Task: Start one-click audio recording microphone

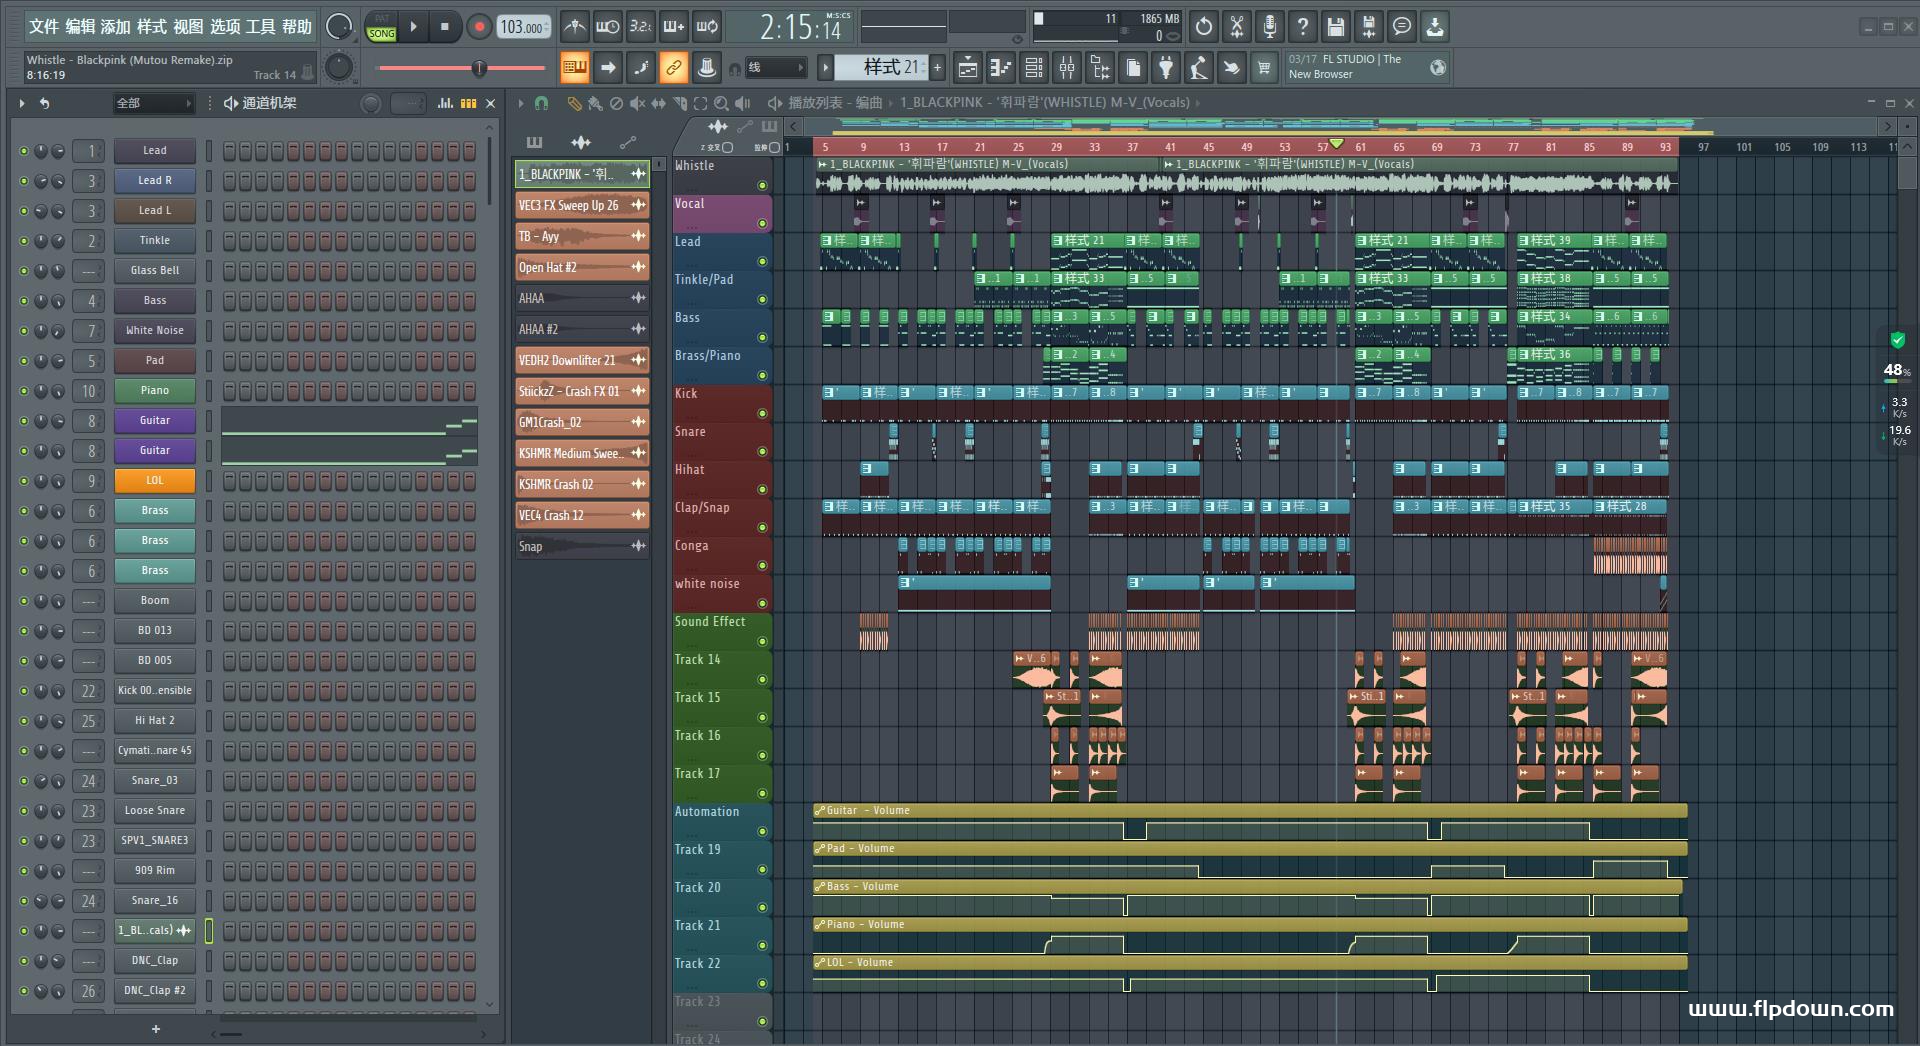Action: 1270,27
